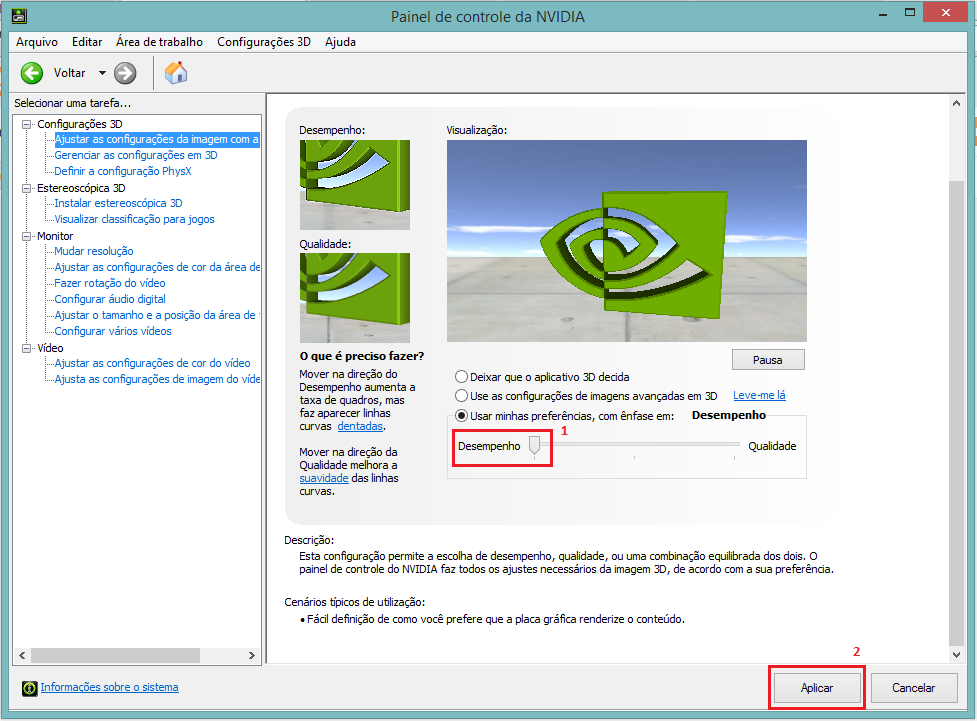Click the Pausa button
The height and width of the screenshot is (721, 977).
[x=768, y=360]
